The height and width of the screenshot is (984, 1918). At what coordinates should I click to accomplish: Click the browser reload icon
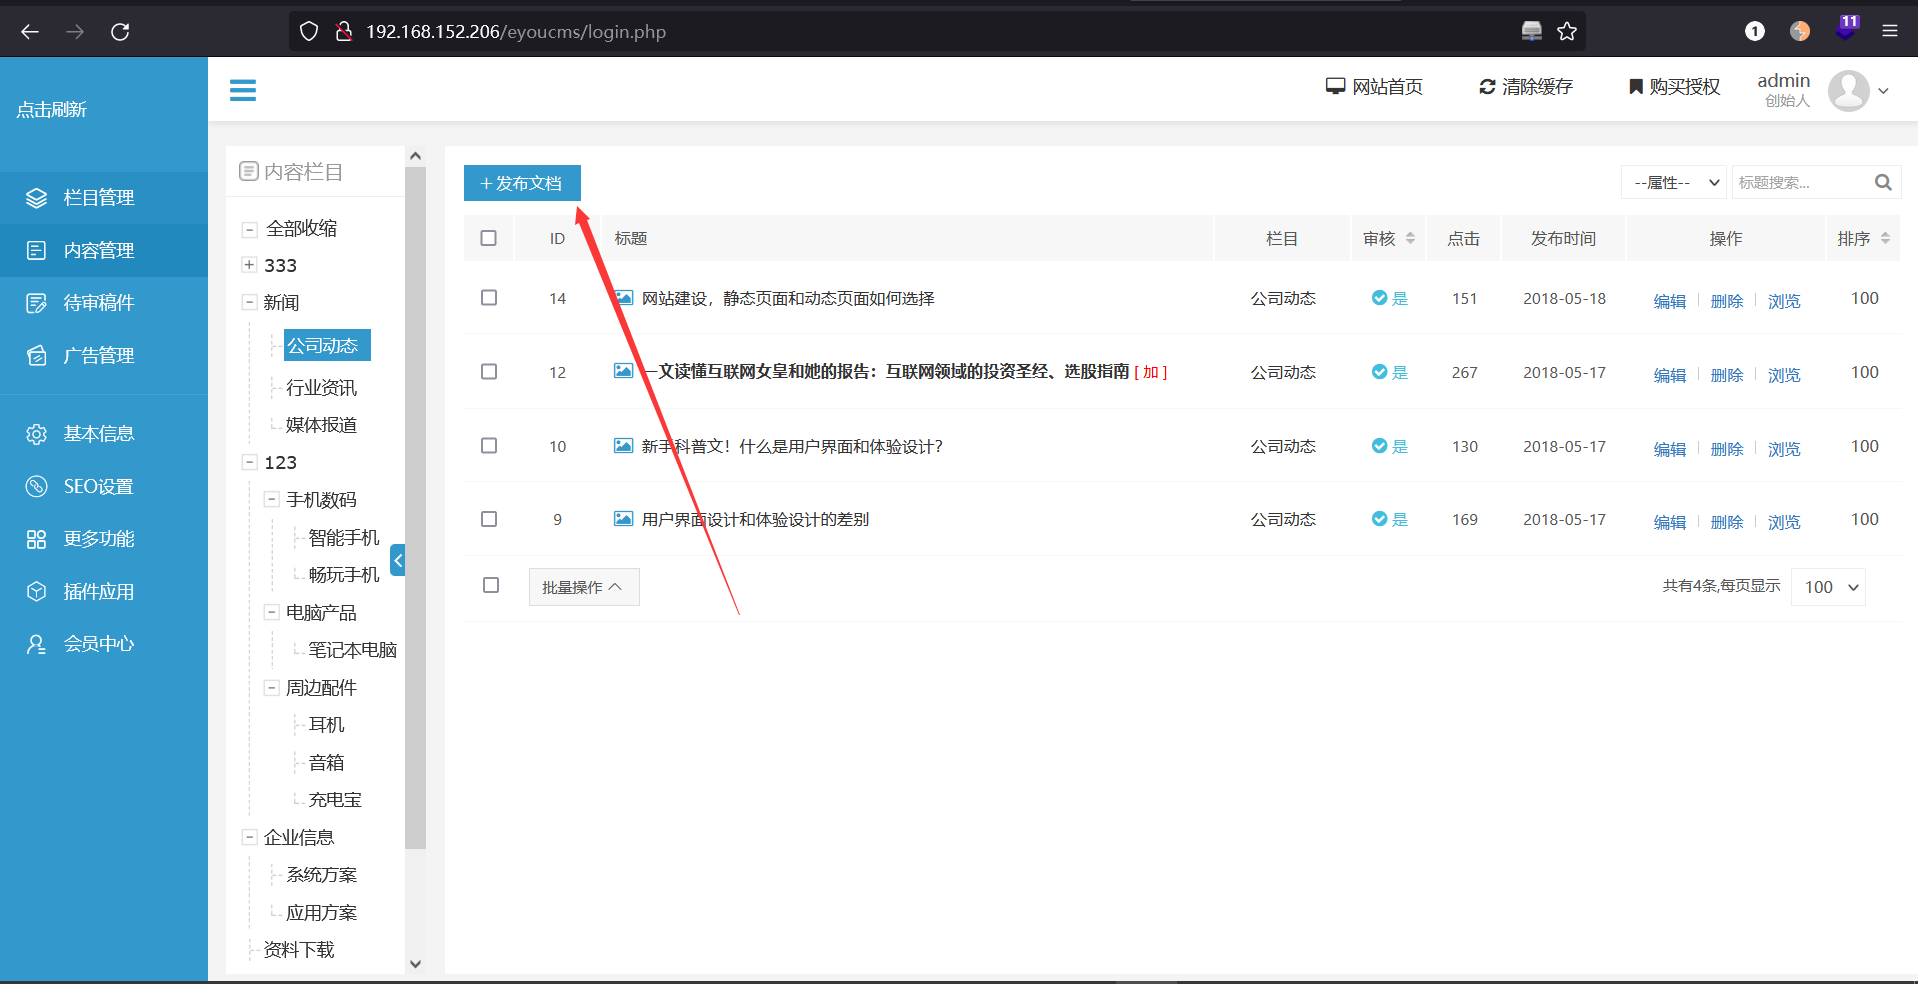[120, 32]
